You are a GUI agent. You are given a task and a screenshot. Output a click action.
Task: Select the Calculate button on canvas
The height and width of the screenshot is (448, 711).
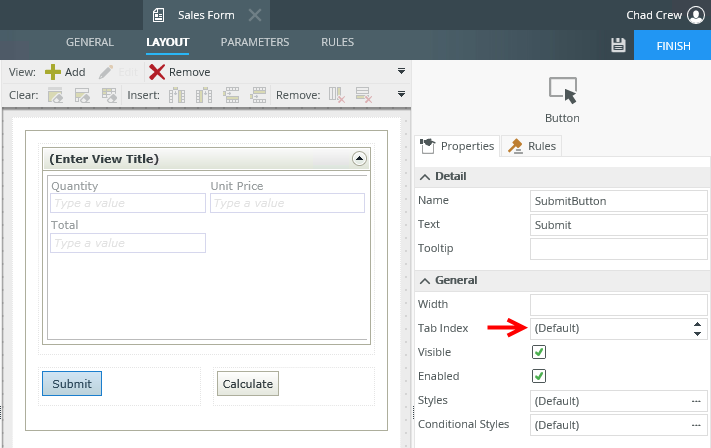(x=248, y=384)
